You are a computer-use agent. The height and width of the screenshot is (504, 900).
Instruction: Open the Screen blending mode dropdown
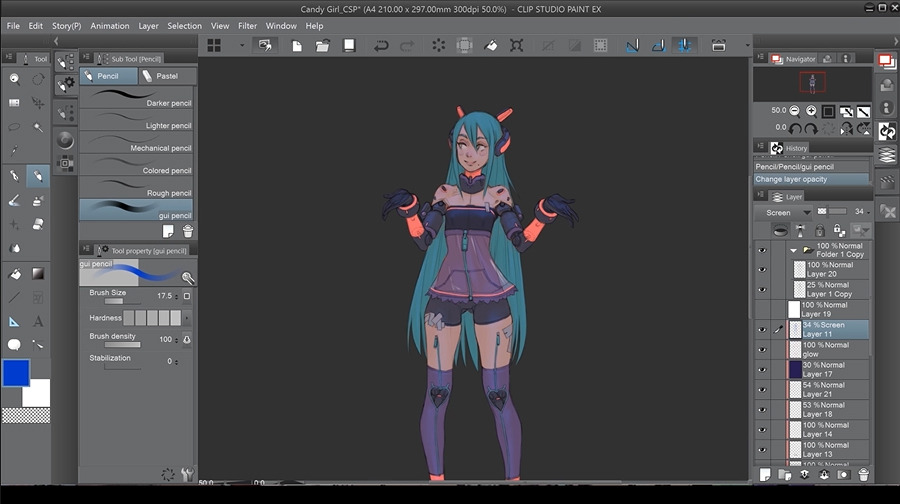point(785,212)
